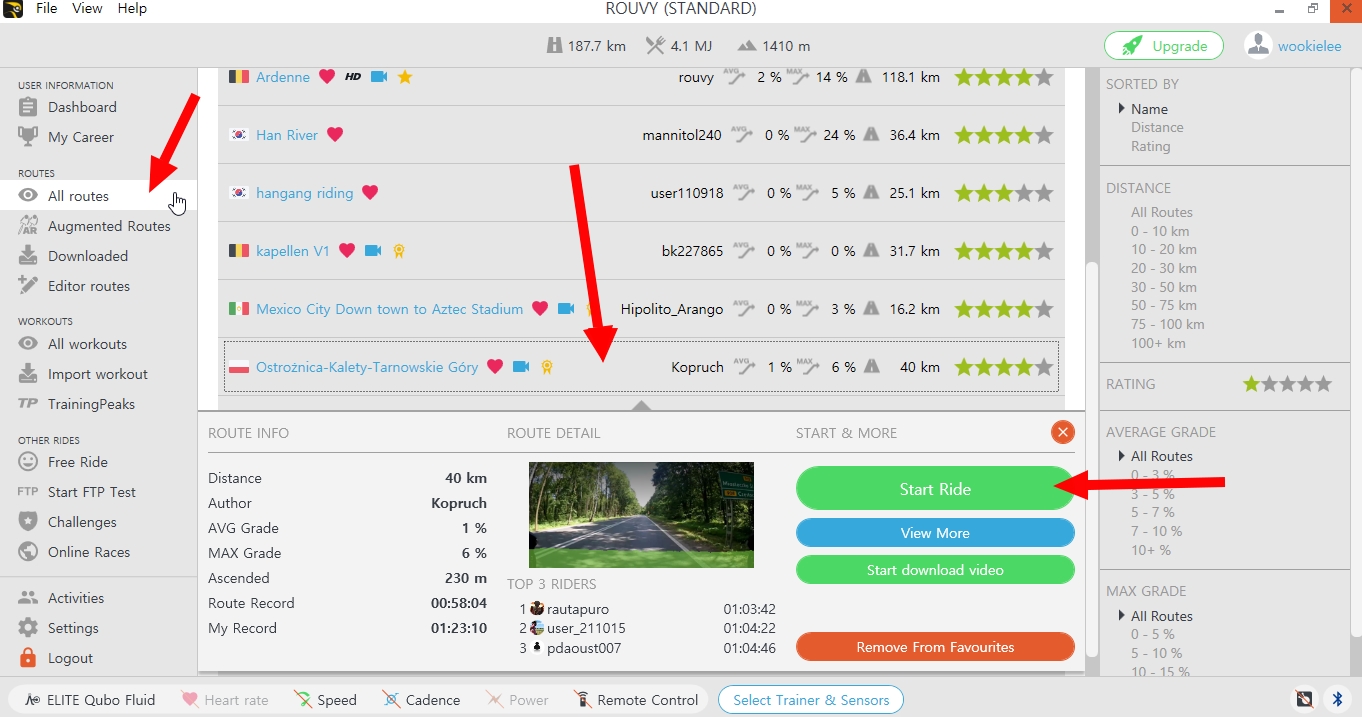Open the kapellen V1 route

coord(293,251)
